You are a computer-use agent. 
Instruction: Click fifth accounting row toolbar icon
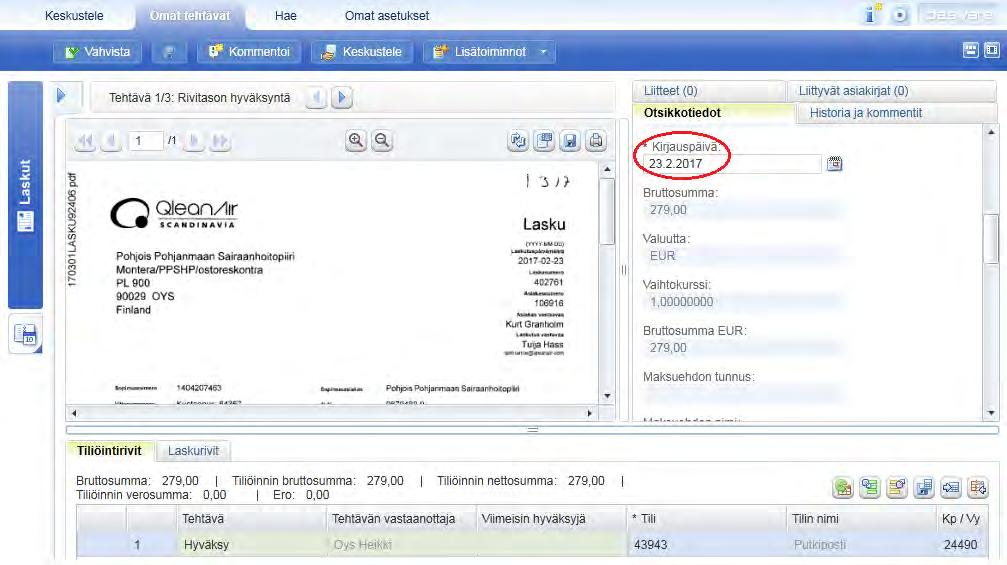click(x=951, y=488)
